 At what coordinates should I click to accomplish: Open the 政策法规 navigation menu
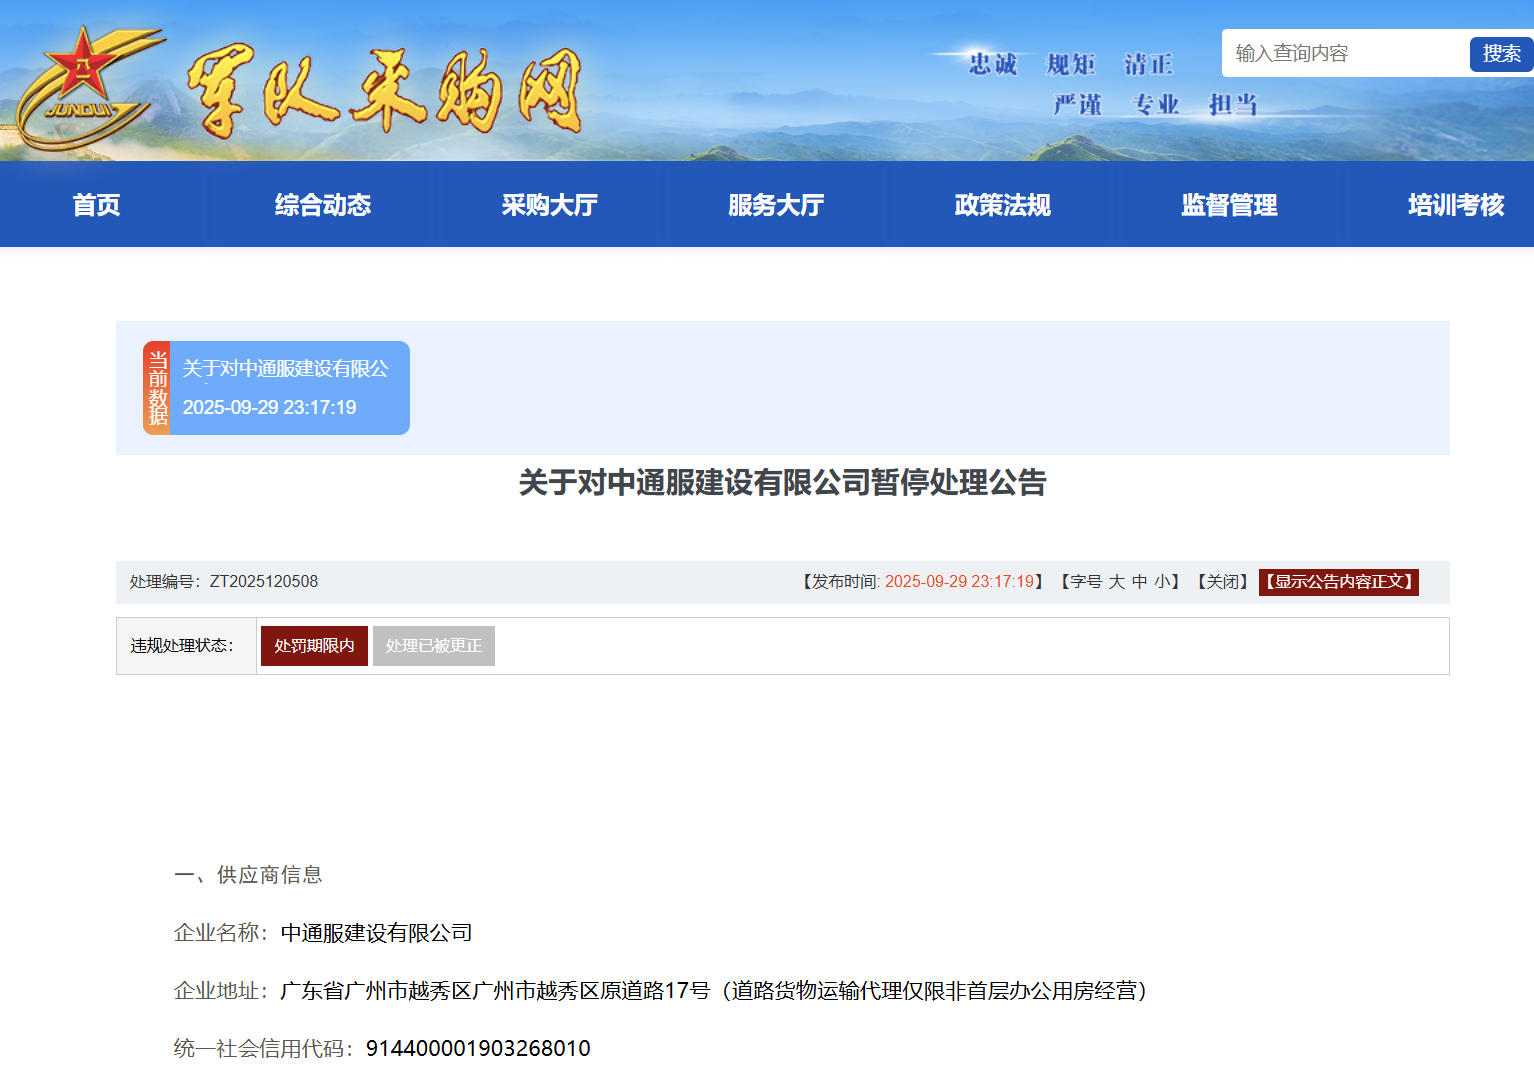point(1002,205)
